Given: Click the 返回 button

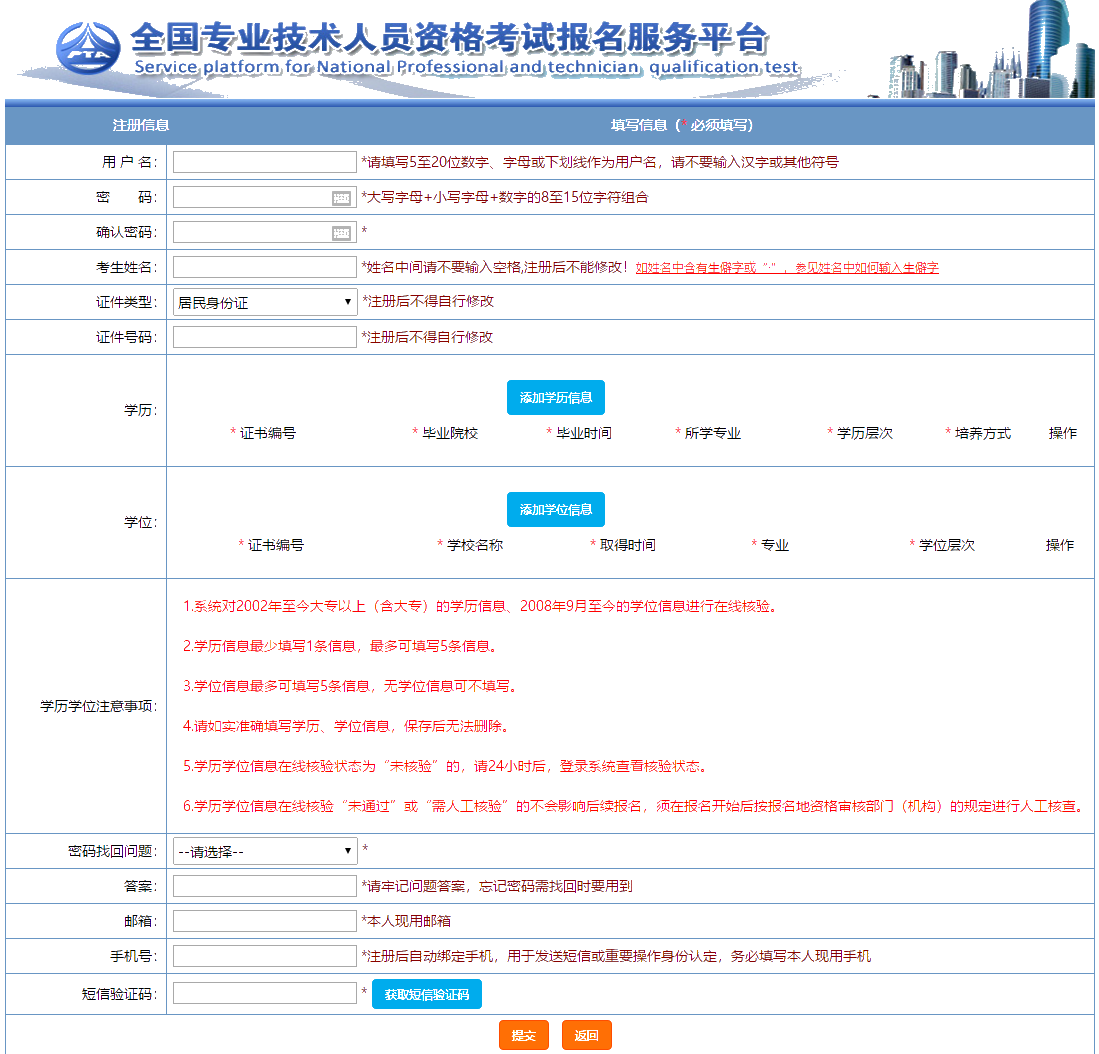Looking at the screenshot, I should tap(586, 1036).
